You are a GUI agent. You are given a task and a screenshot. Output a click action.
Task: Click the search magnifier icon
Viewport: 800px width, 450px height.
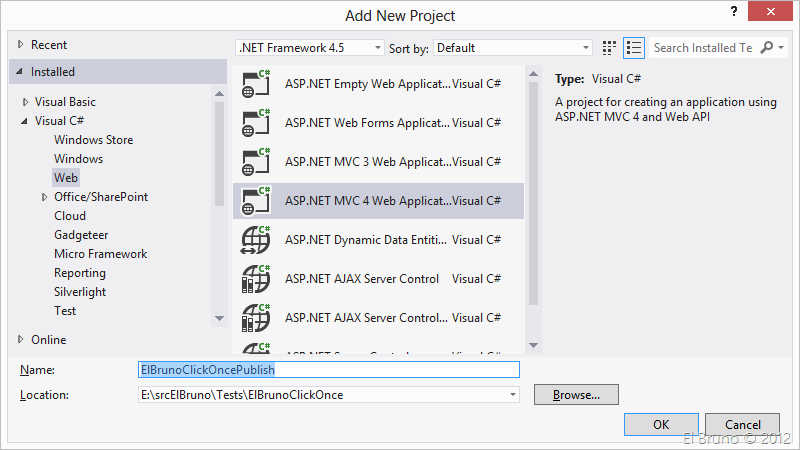point(767,48)
